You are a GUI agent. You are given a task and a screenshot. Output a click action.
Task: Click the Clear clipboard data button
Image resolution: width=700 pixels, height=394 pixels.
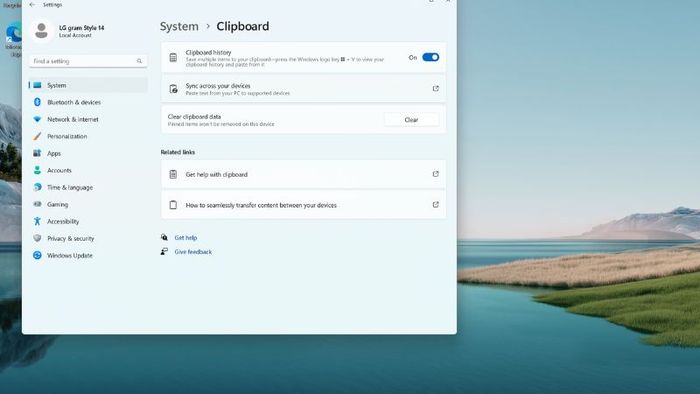(411, 120)
